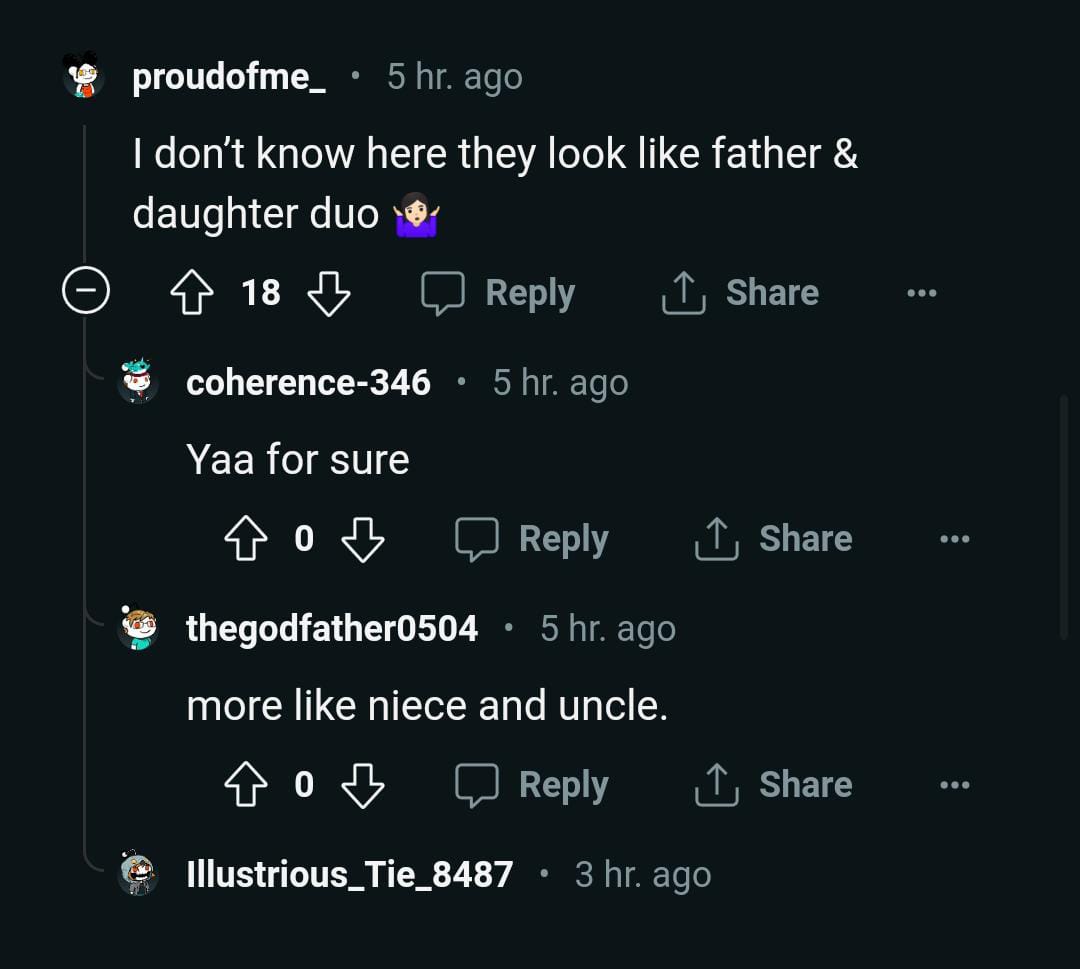
Task: Click the comment thread scrollbar
Action: tap(1064, 516)
